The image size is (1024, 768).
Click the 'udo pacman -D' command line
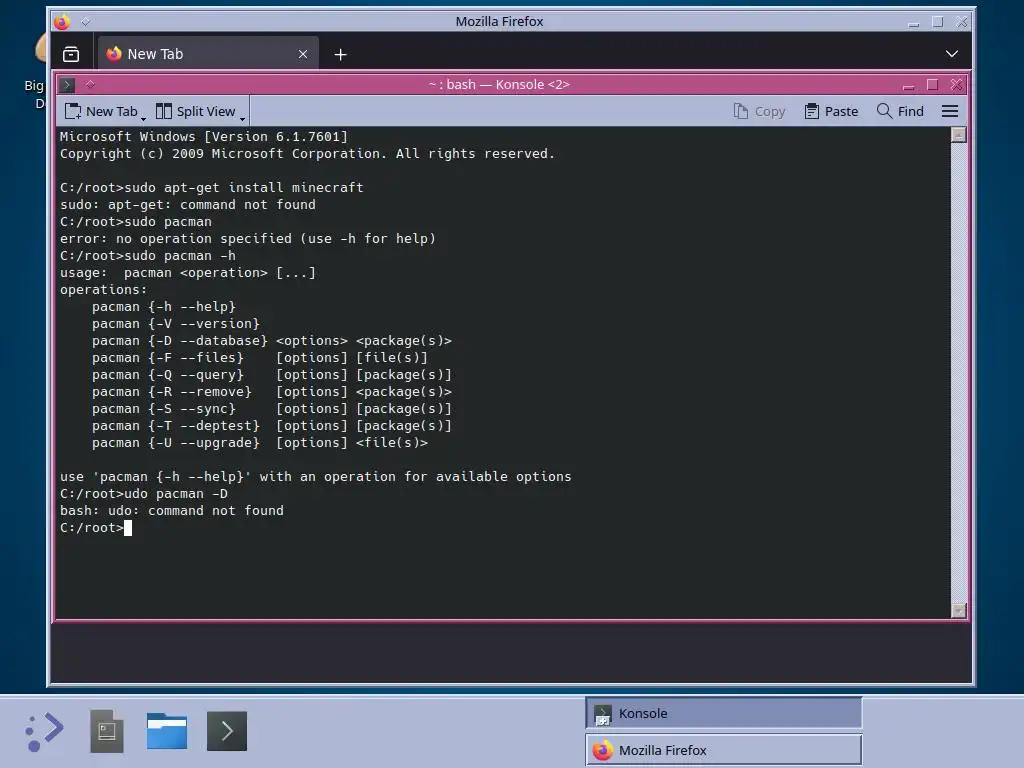[144, 494]
